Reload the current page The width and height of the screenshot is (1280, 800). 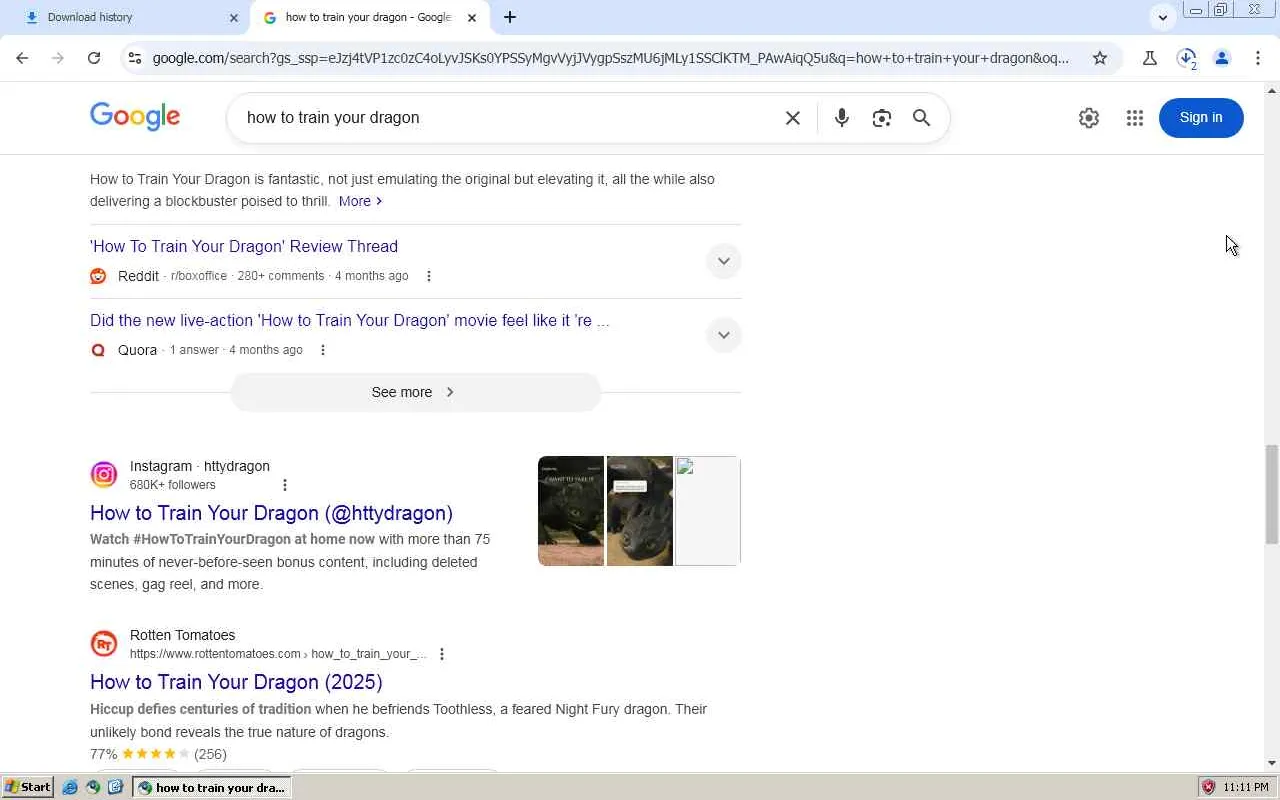click(94, 58)
